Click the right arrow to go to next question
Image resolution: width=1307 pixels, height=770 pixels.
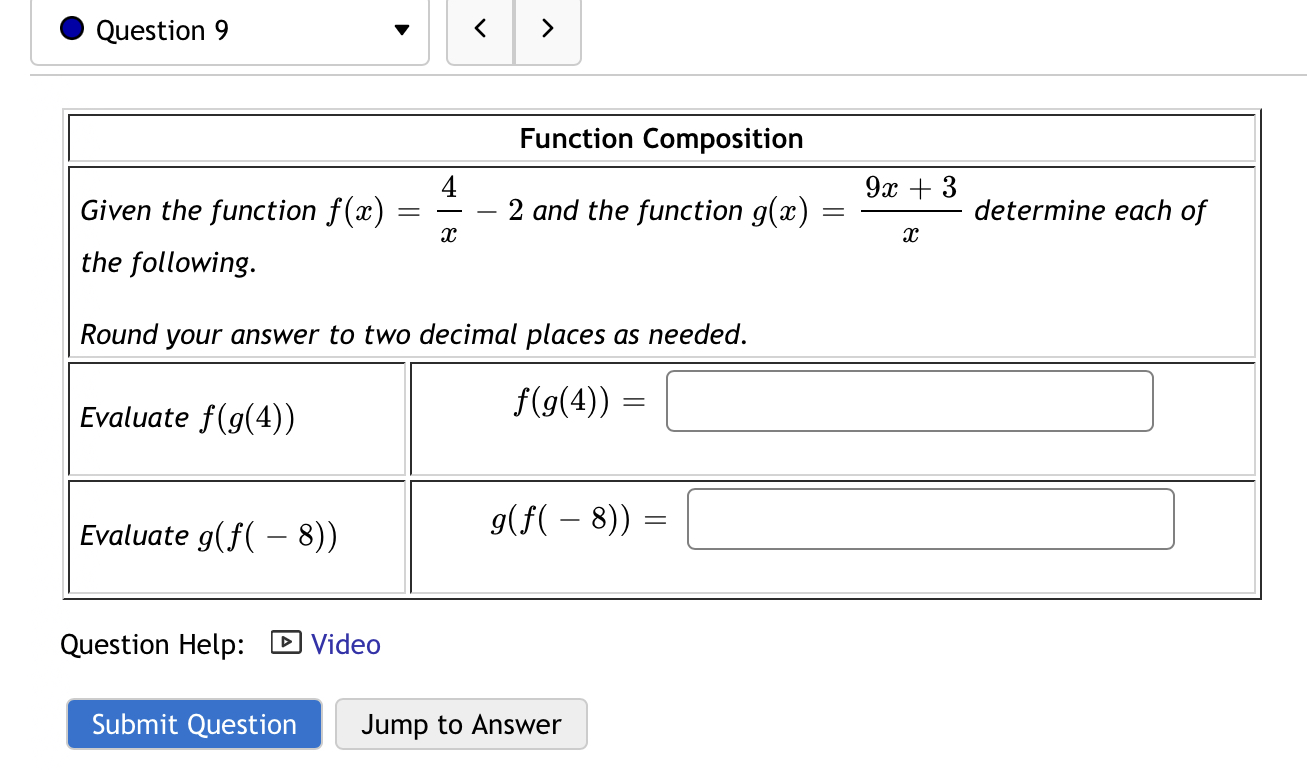tap(547, 30)
